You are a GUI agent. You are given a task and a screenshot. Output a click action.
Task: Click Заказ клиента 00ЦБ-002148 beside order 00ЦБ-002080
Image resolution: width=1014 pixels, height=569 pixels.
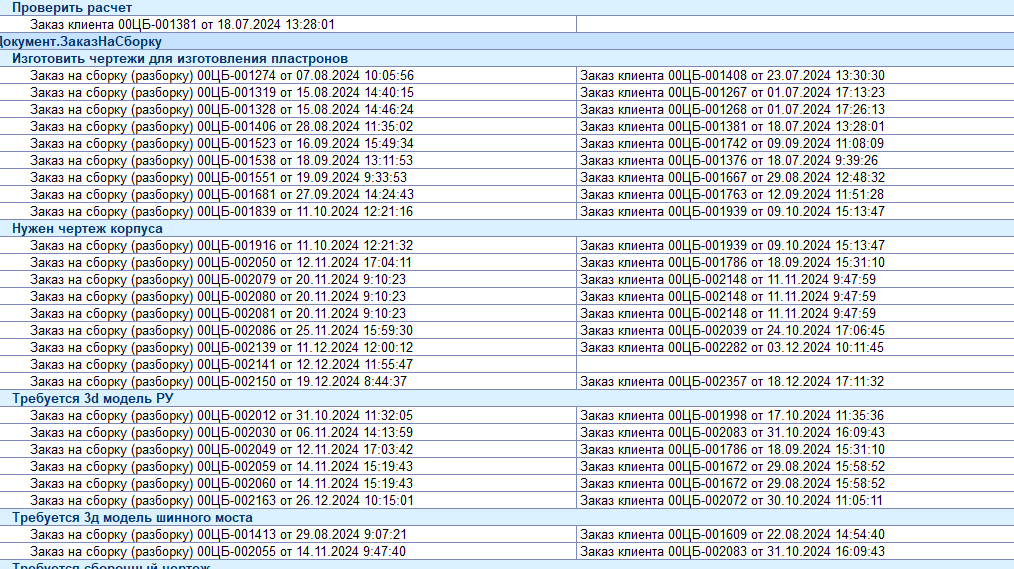728,297
